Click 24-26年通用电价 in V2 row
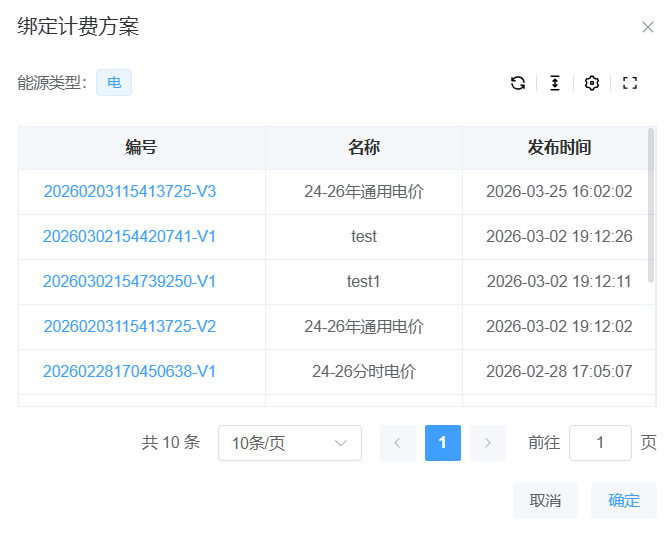The width and height of the screenshot is (672, 533). click(x=364, y=326)
